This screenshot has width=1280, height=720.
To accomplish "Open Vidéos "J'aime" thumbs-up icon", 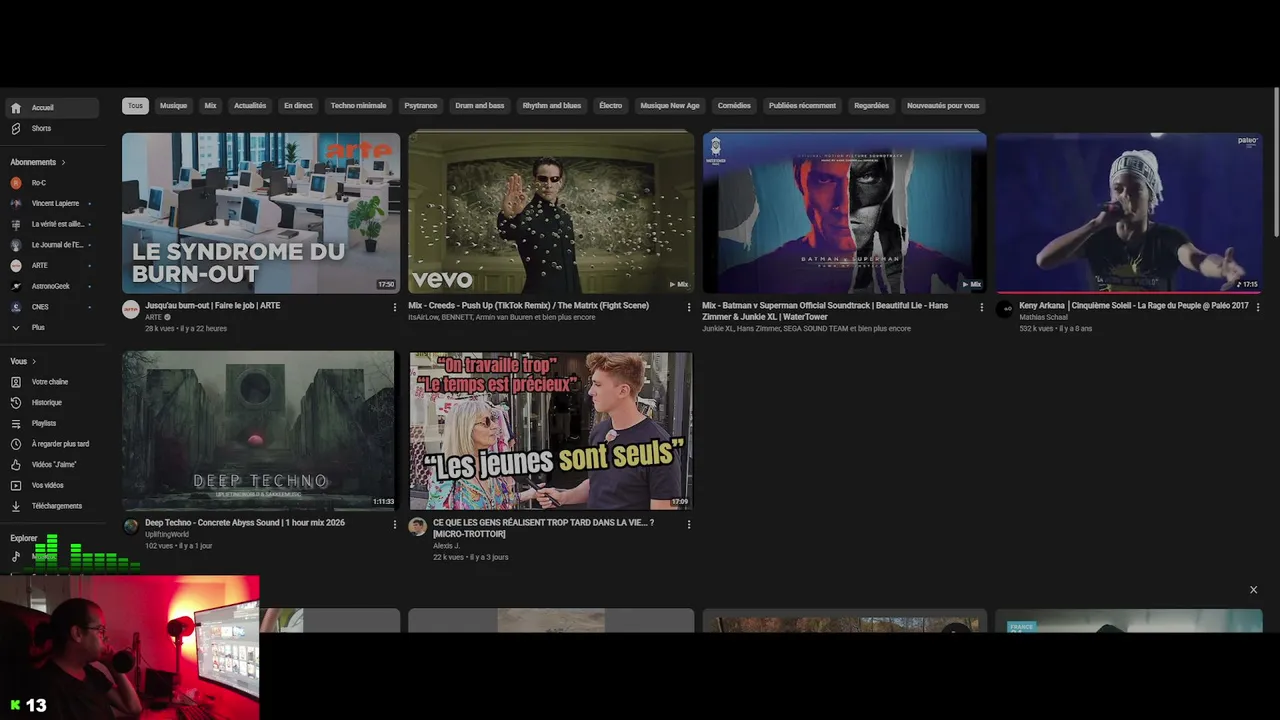I will [16, 465].
